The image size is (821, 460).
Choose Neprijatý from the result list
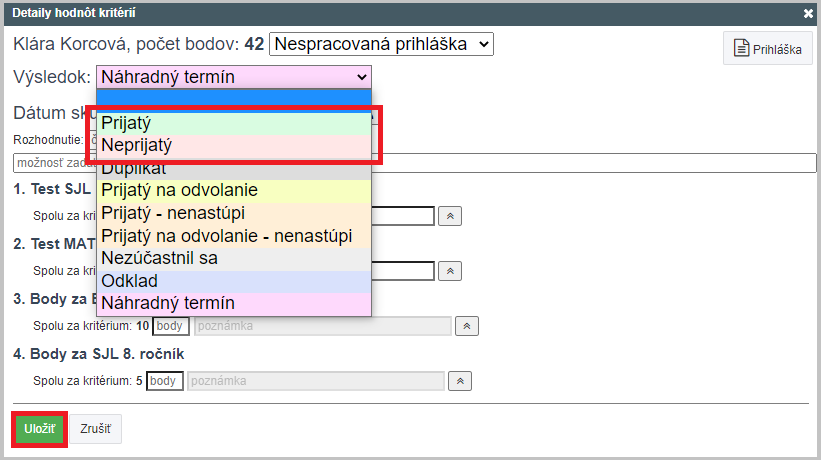(234, 145)
